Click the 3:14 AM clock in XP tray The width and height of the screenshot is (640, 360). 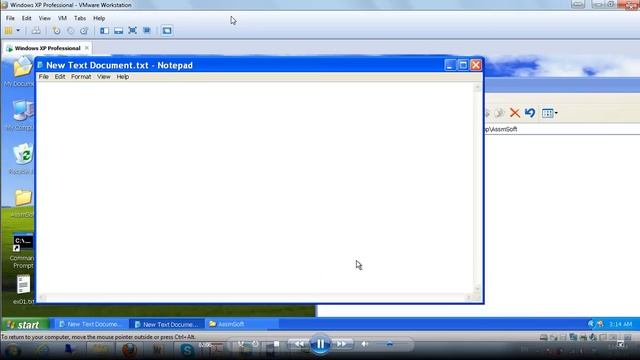(x=620, y=324)
